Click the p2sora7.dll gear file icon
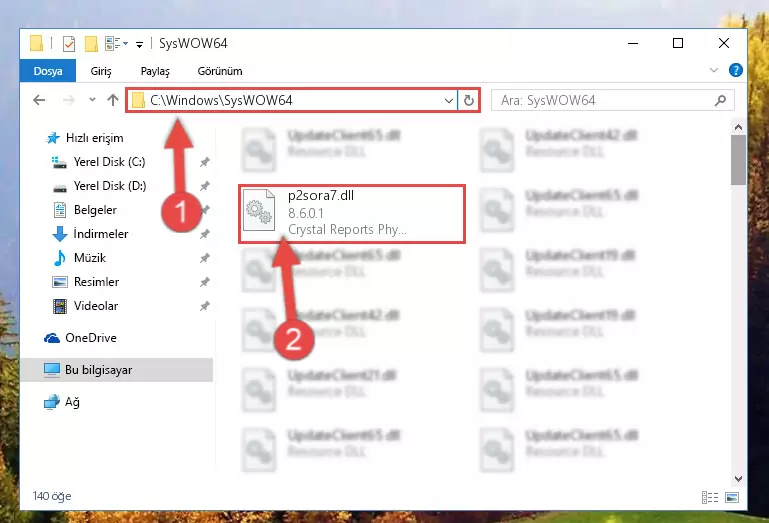The height and width of the screenshot is (523, 769). [x=259, y=210]
